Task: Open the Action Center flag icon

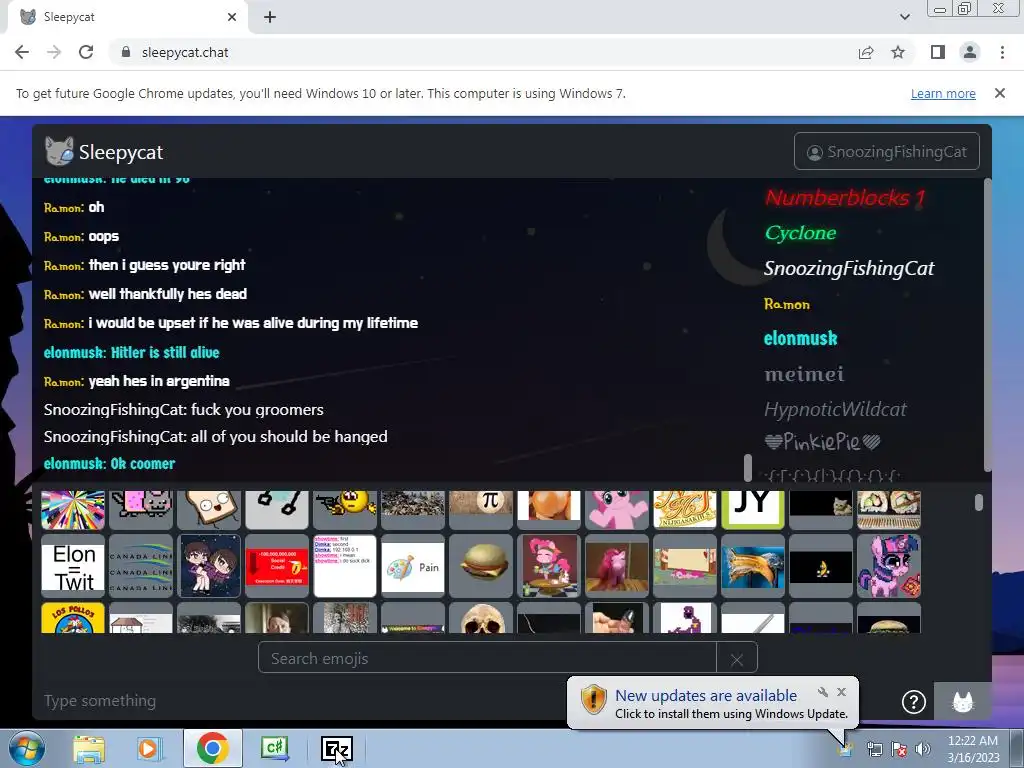Action: click(899, 749)
